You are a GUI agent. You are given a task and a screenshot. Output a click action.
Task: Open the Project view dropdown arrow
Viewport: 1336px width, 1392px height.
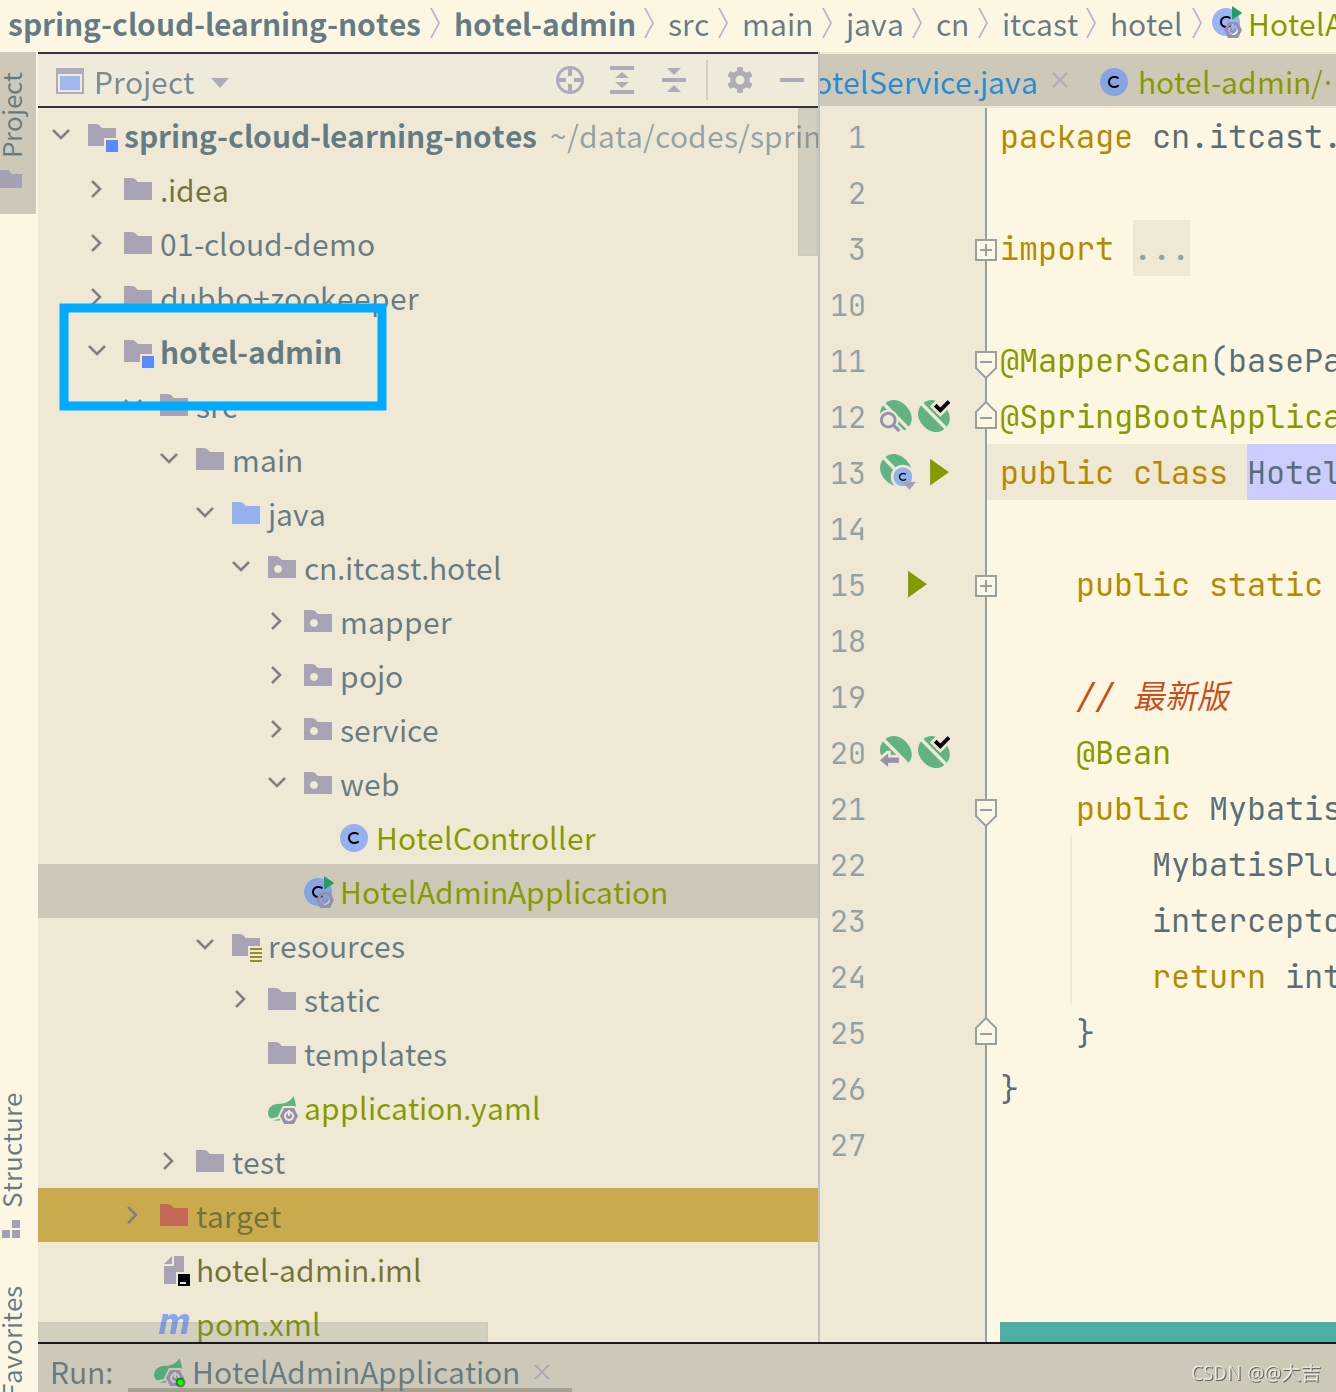pos(220,83)
